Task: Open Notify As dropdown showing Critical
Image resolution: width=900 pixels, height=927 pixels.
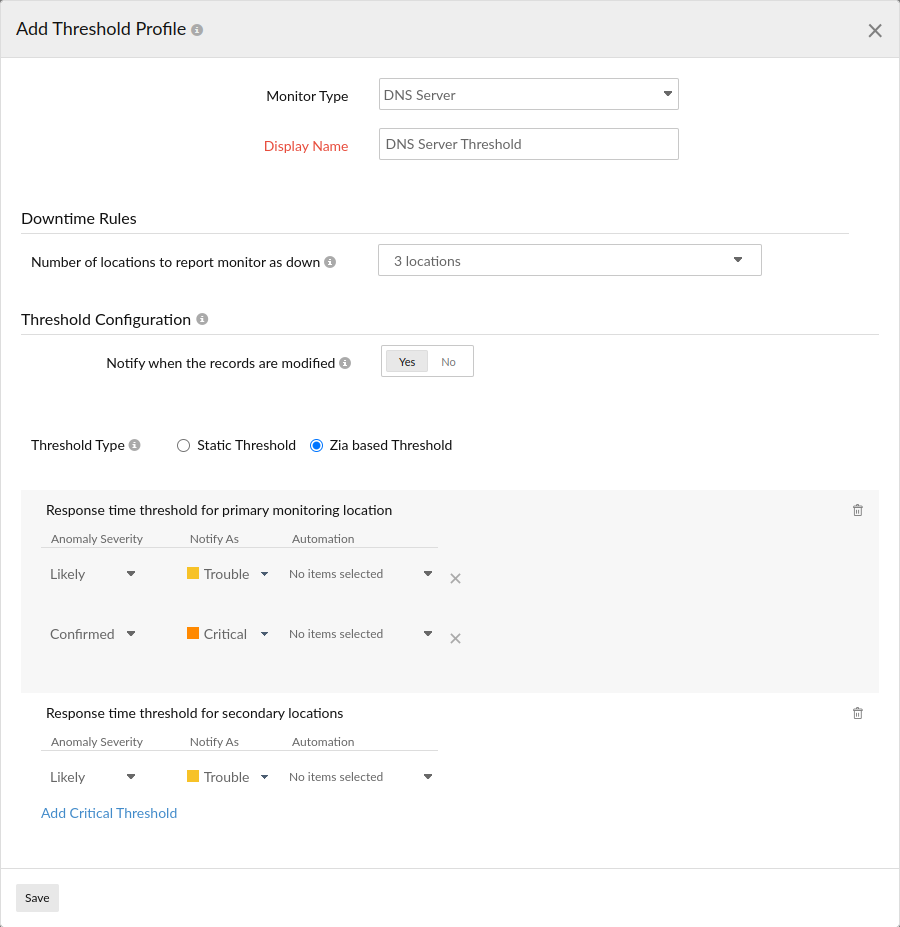Action: point(228,634)
